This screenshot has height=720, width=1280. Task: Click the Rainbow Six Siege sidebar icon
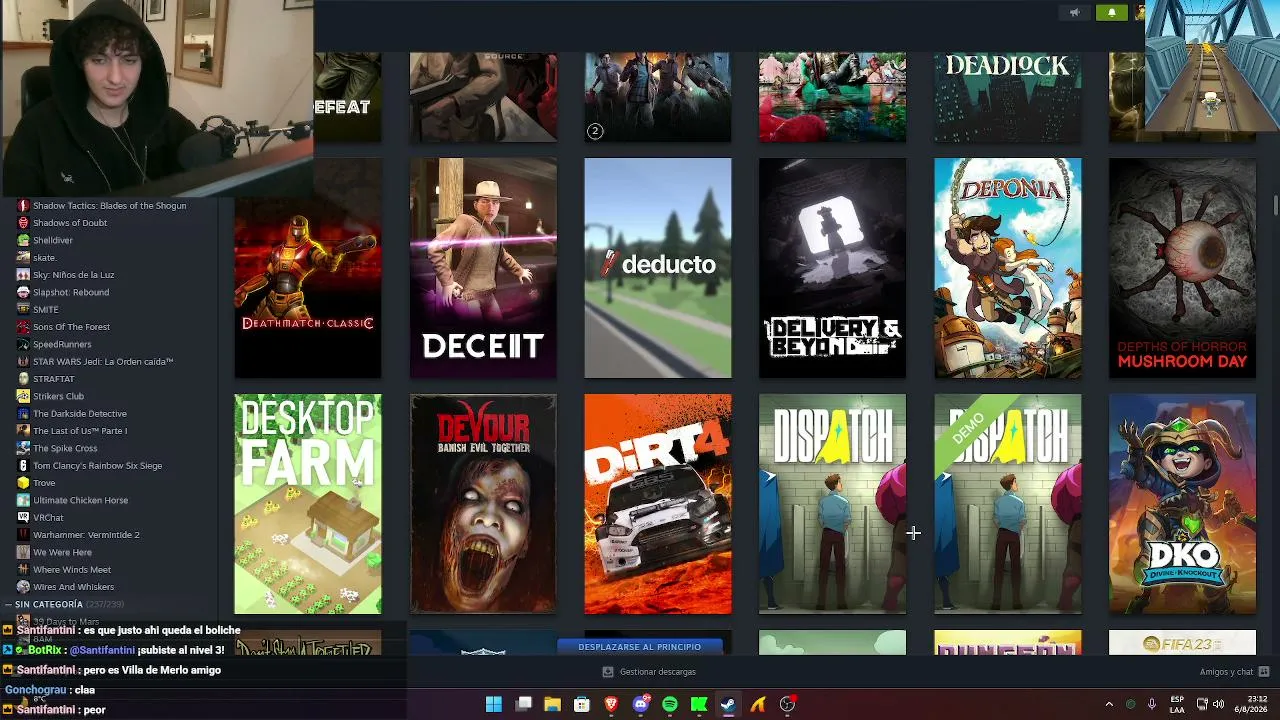[x=23, y=466]
